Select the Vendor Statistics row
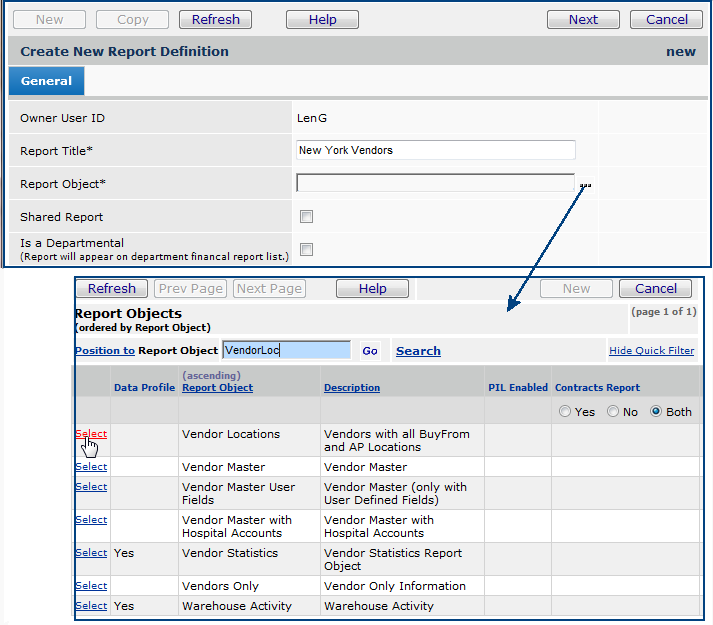 point(91,553)
